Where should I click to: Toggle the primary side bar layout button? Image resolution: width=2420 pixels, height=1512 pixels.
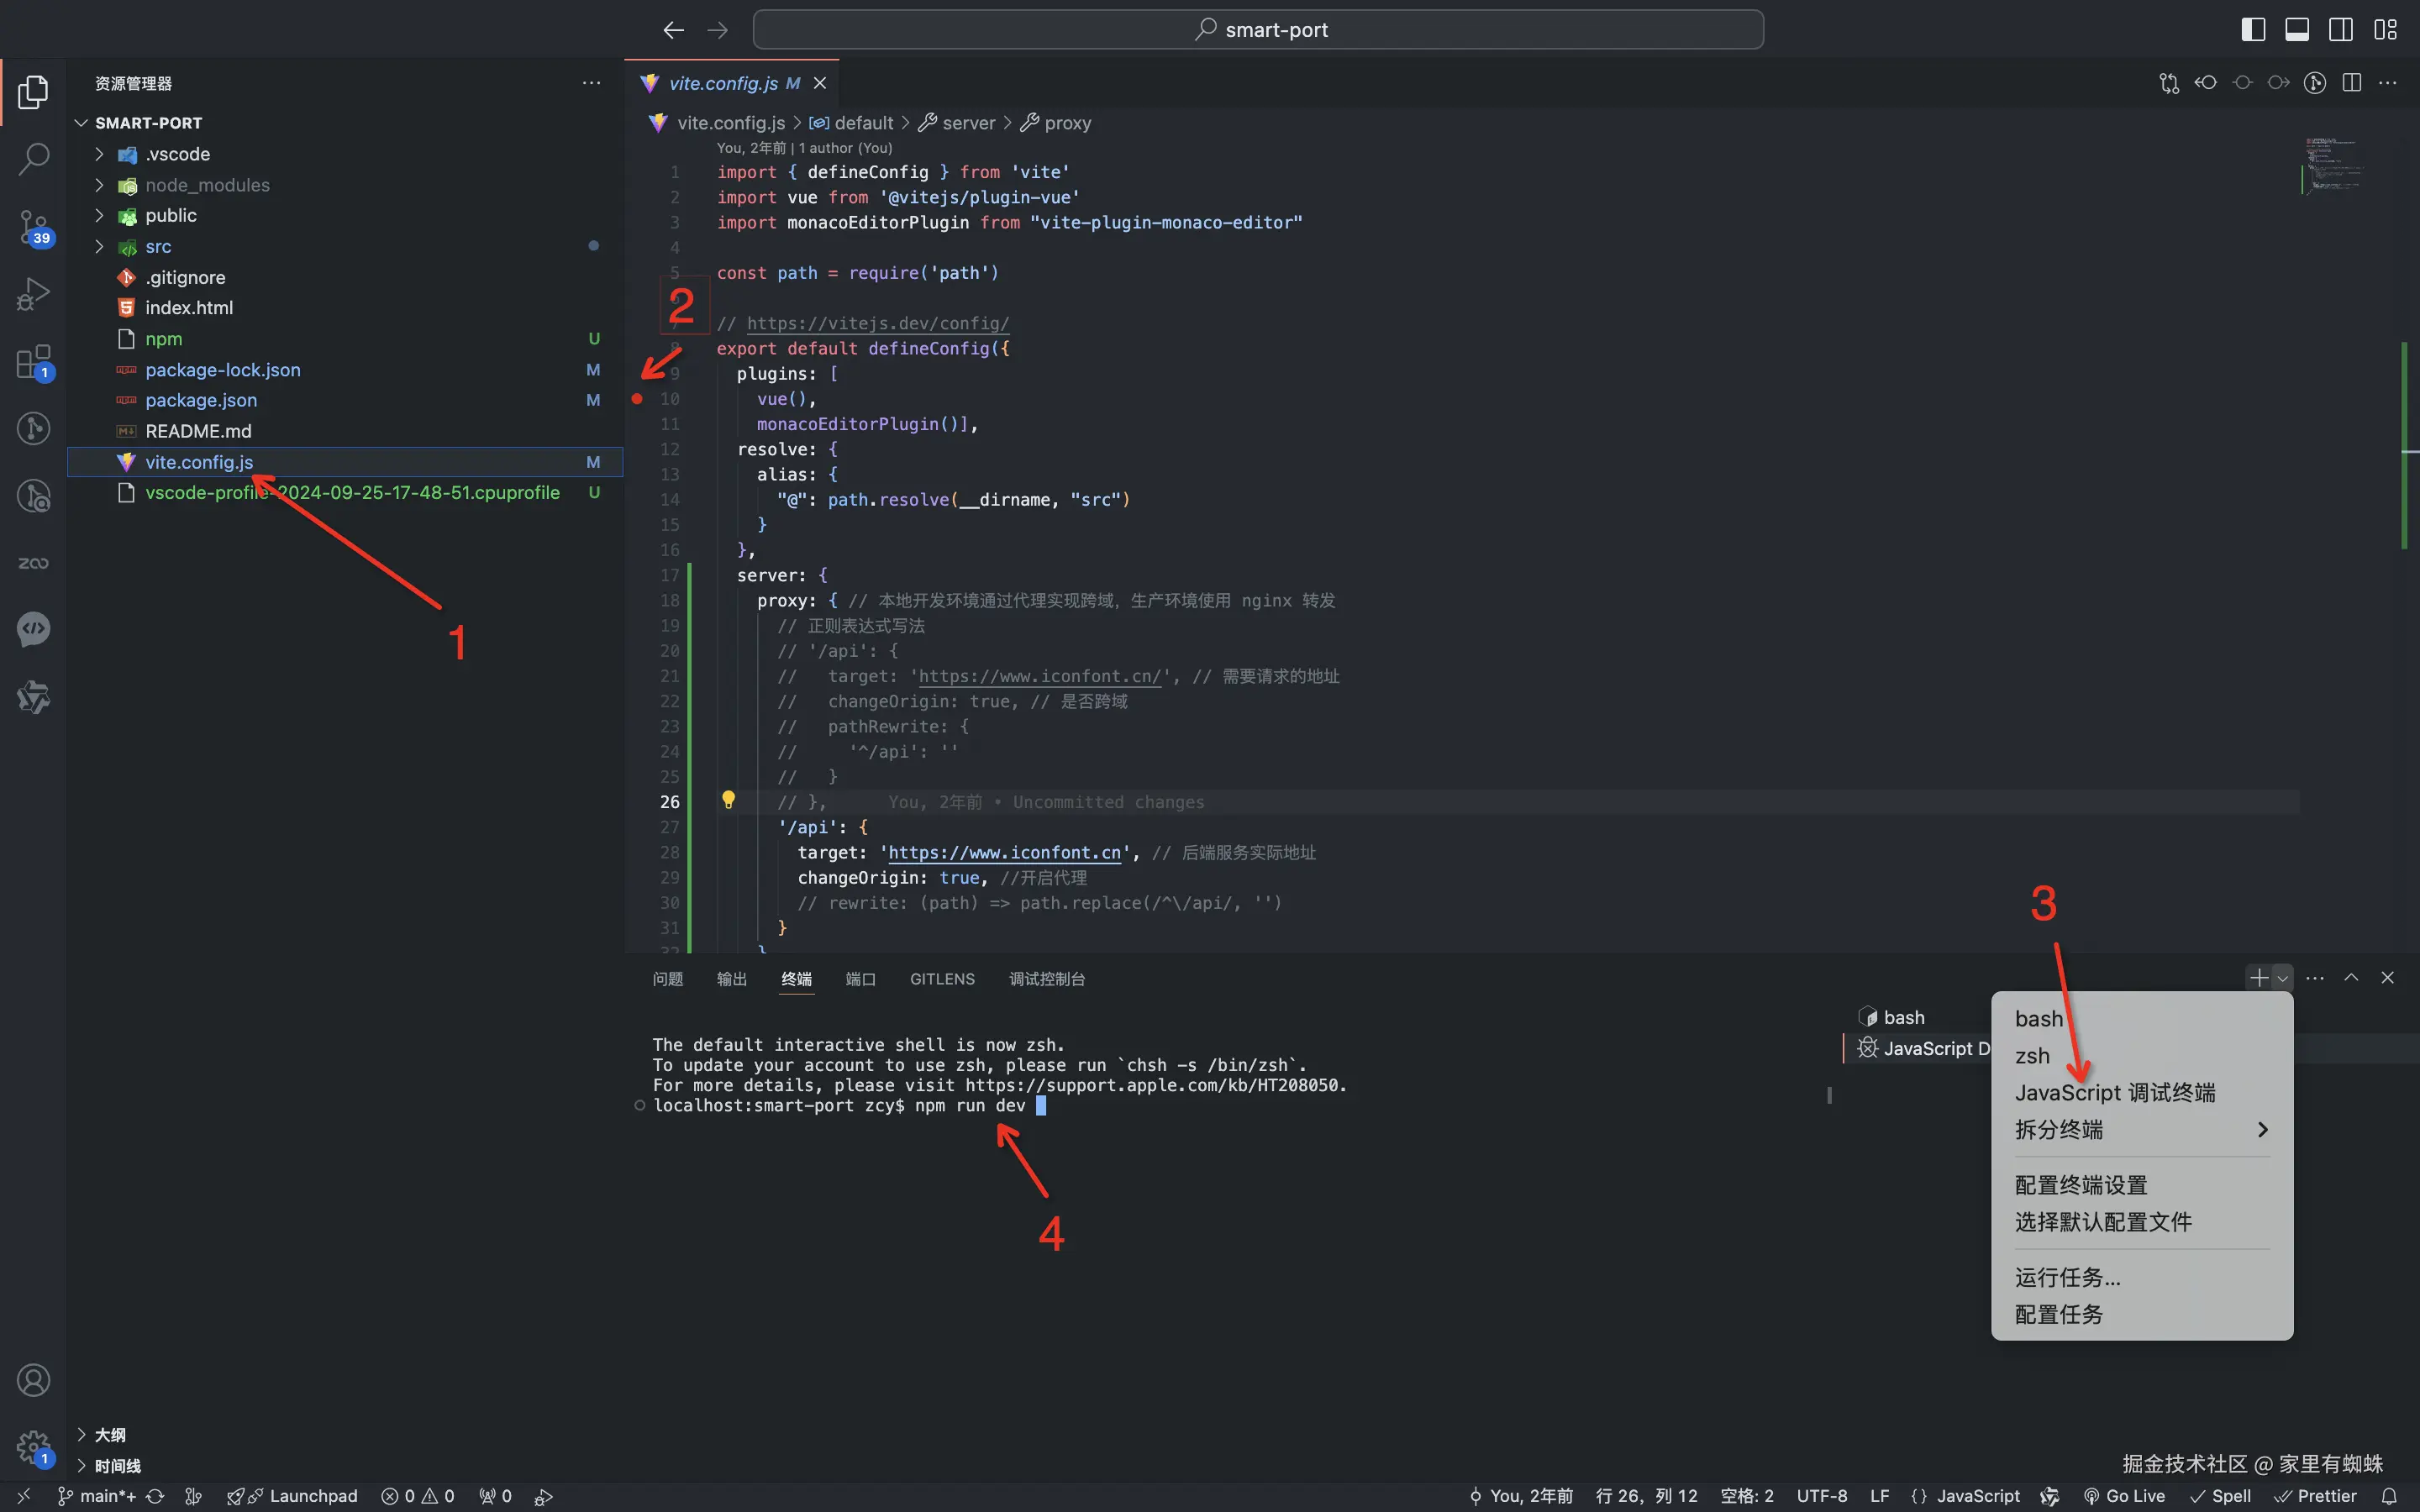[x=2252, y=30]
